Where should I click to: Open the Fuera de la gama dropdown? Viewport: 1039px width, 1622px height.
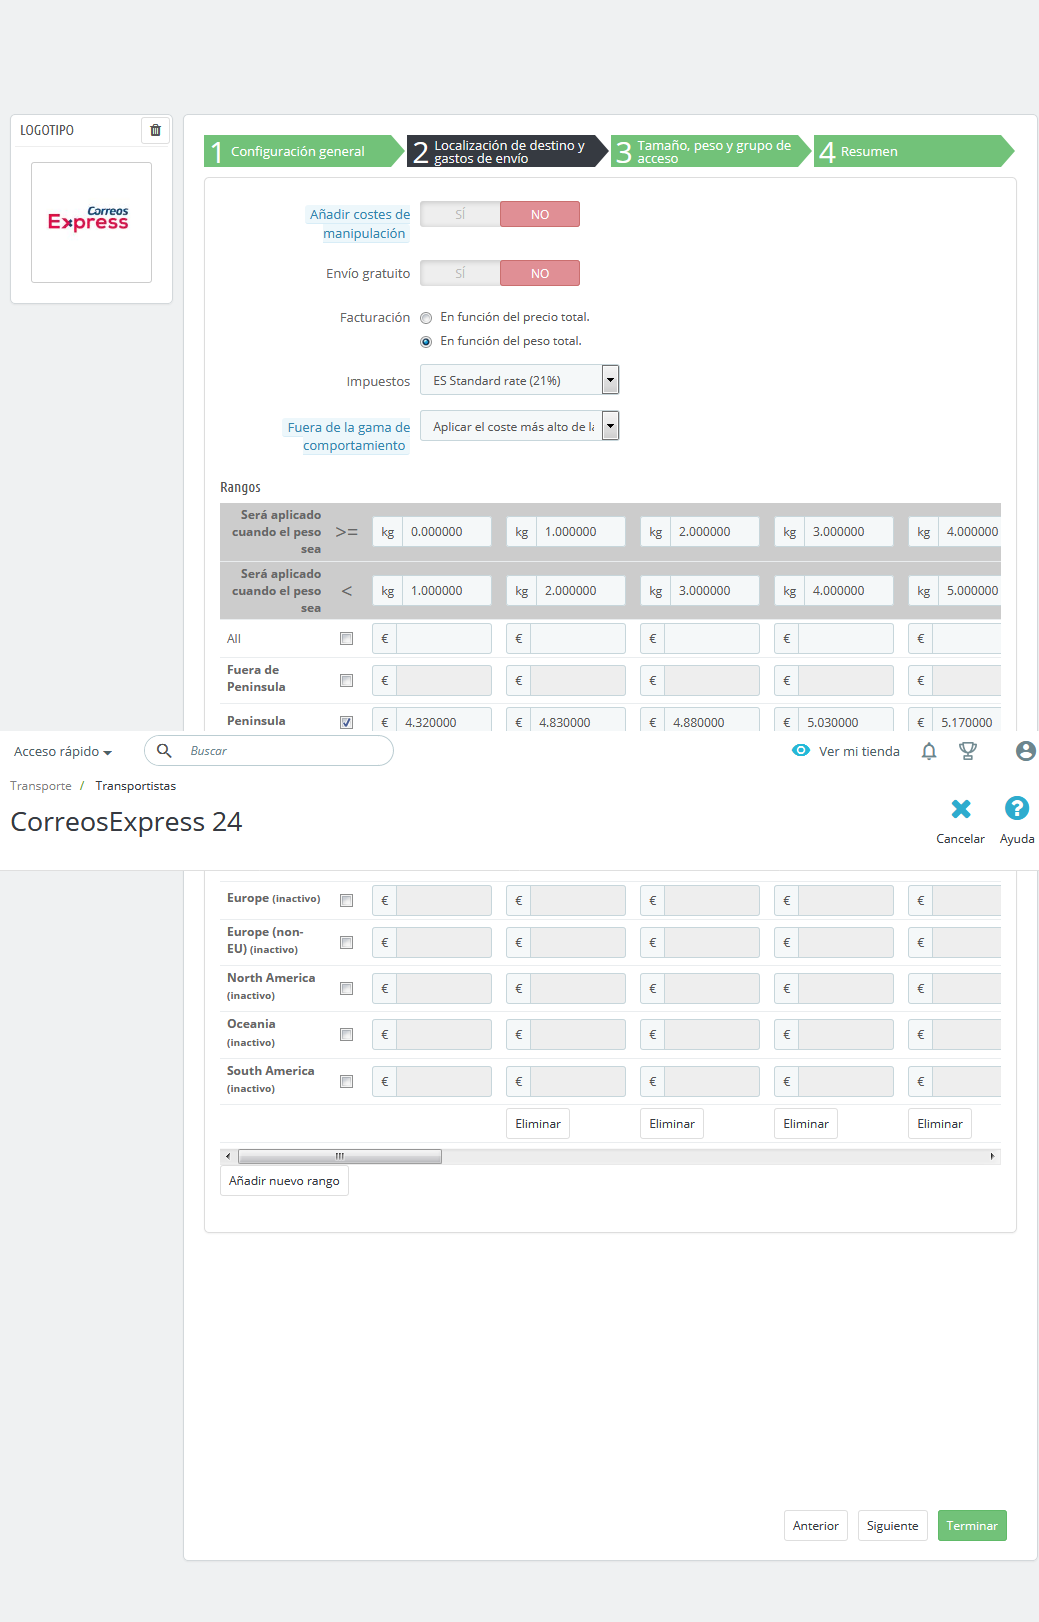click(x=519, y=426)
